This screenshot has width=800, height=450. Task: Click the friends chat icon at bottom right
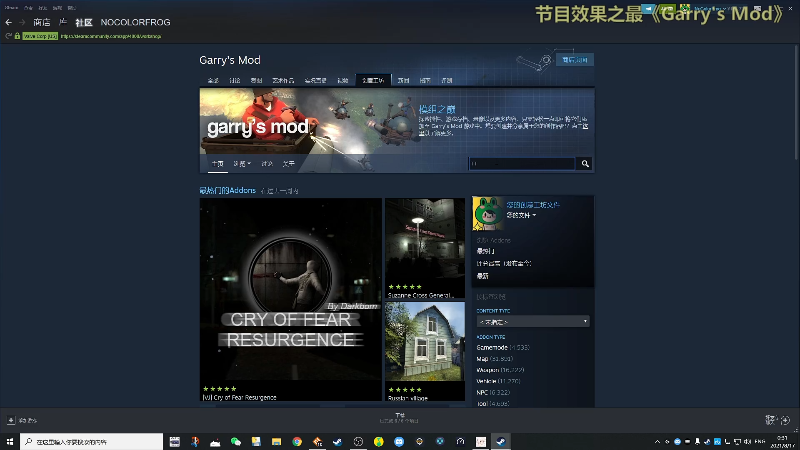(x=785, y=420)
